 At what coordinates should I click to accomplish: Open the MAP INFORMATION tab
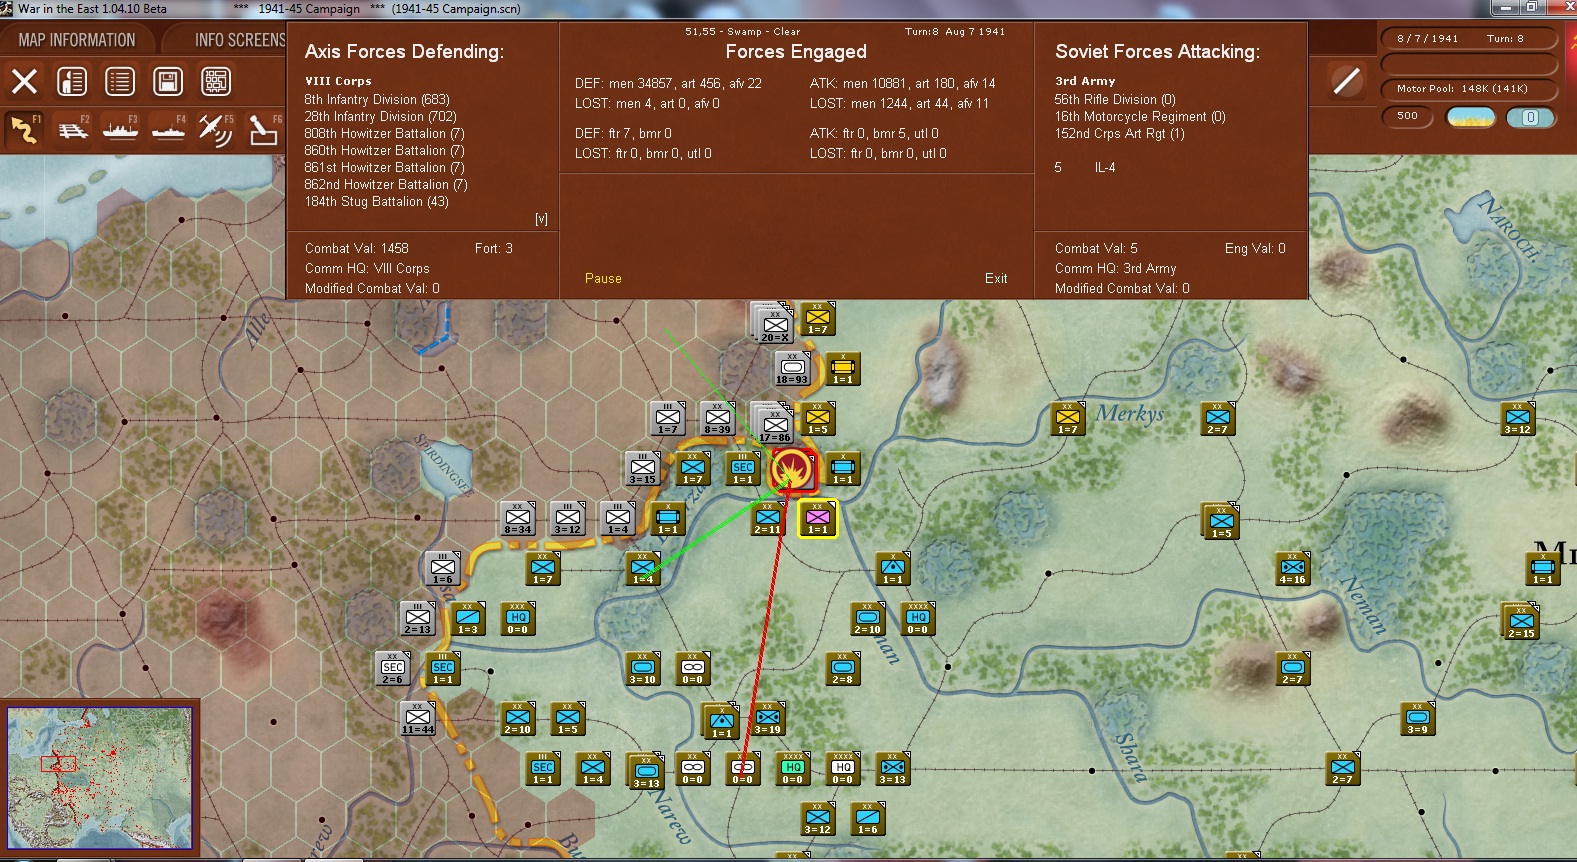[77, 40]
